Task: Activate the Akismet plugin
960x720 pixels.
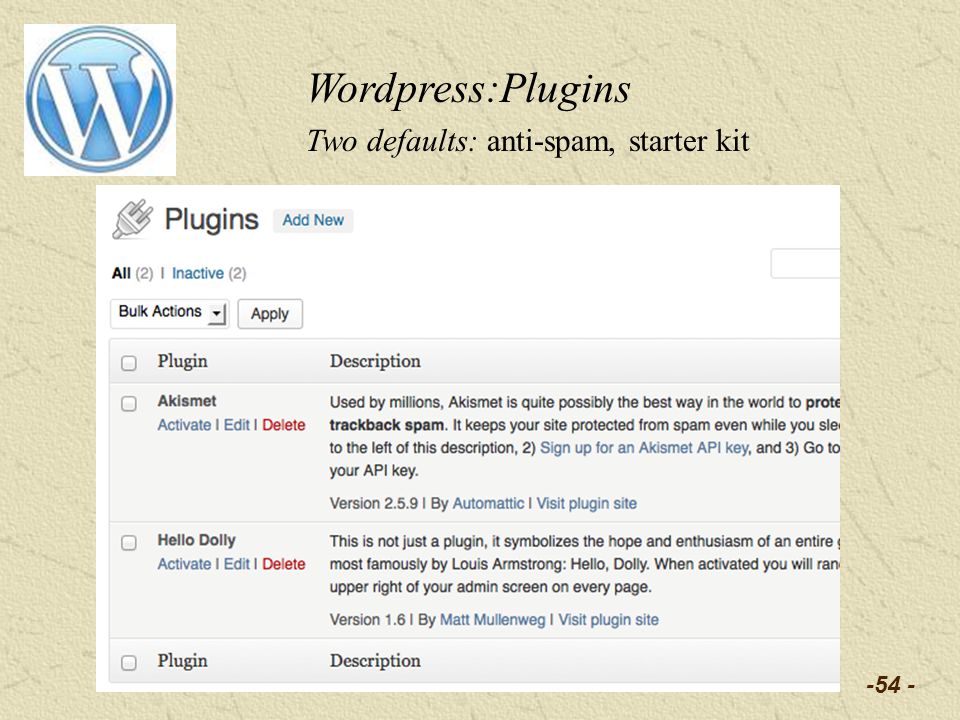Action: pos(184,425)
